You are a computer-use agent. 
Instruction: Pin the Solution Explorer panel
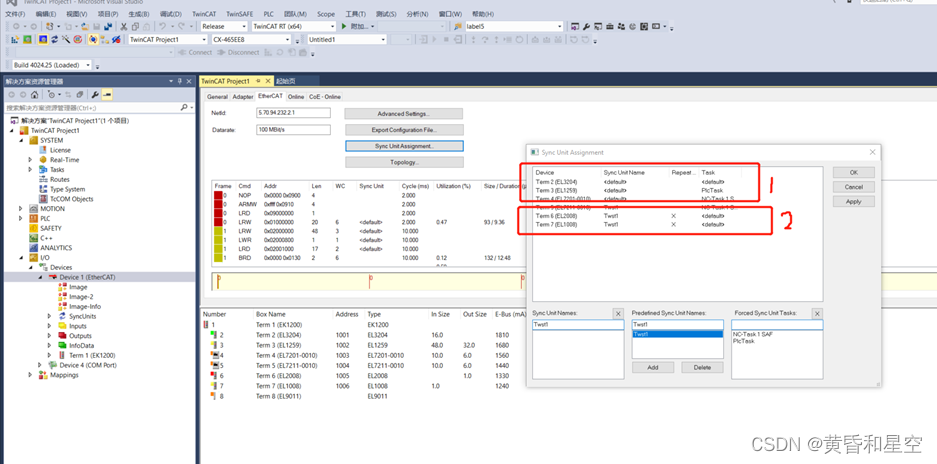pyautogui.click(x=179, y=81)
